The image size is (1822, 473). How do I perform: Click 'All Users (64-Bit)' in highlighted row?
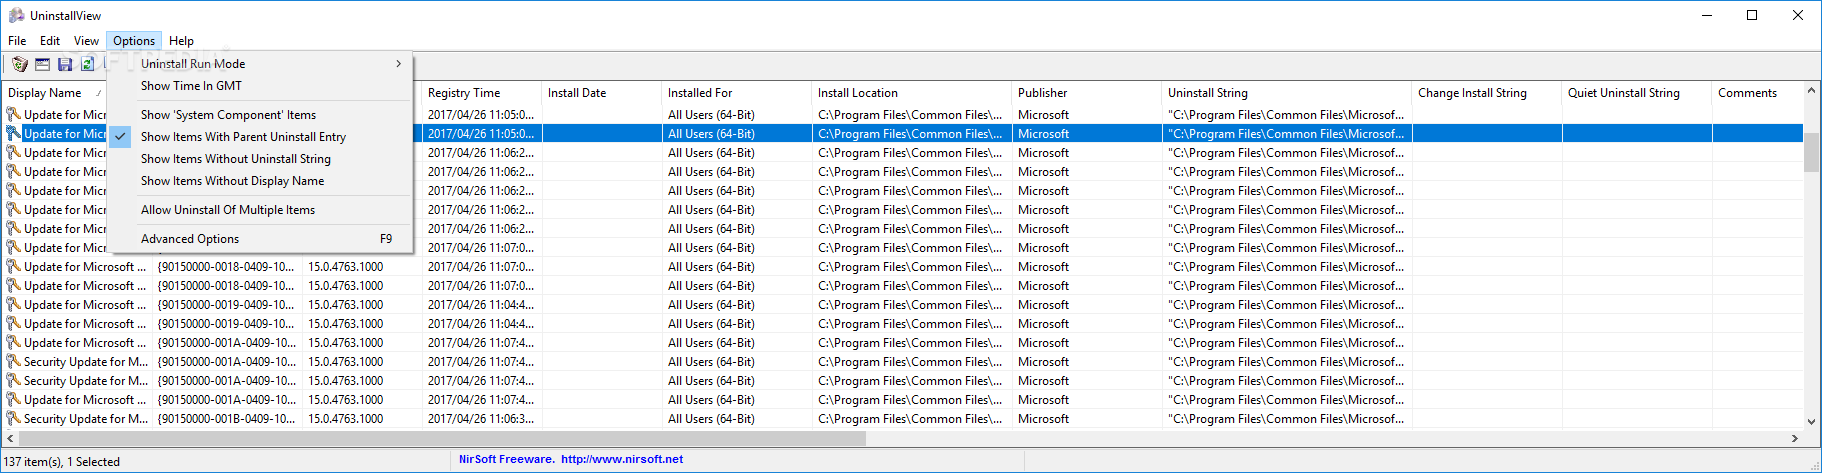[711, 134]
